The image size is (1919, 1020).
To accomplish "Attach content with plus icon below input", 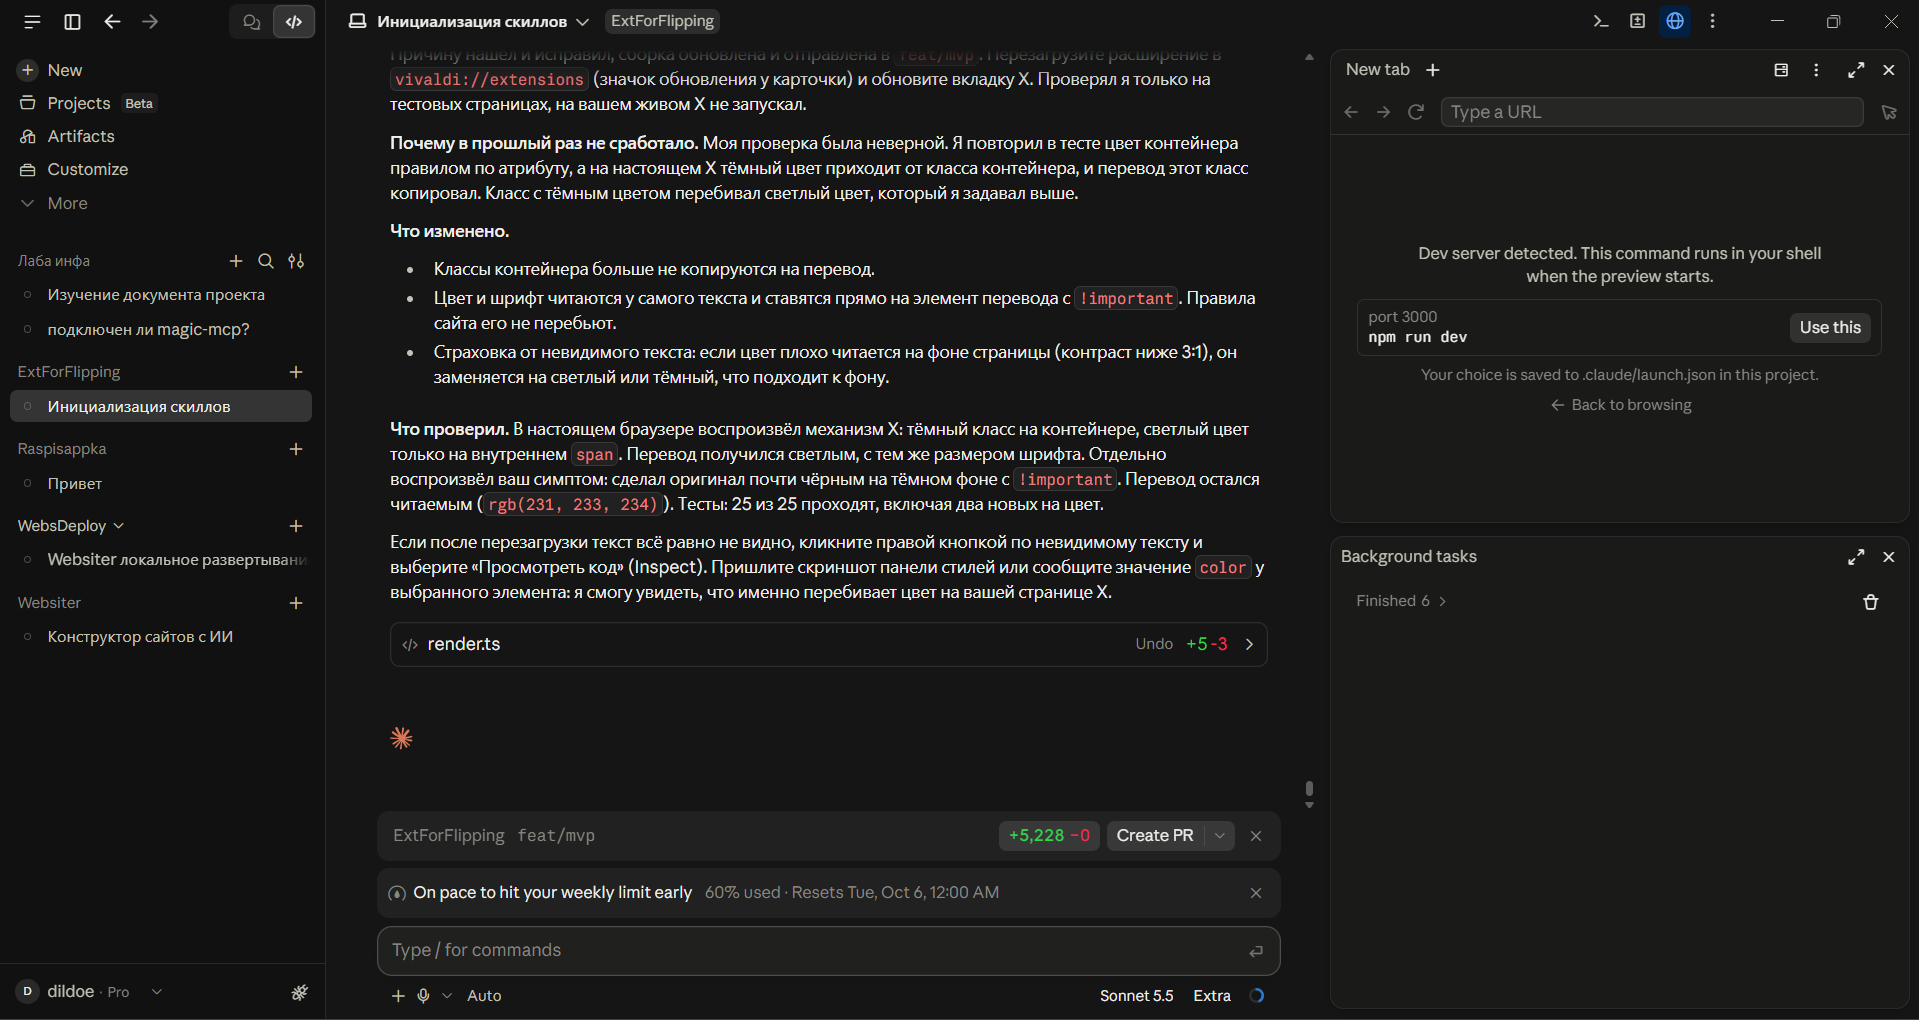I will (x=398, y=996).
